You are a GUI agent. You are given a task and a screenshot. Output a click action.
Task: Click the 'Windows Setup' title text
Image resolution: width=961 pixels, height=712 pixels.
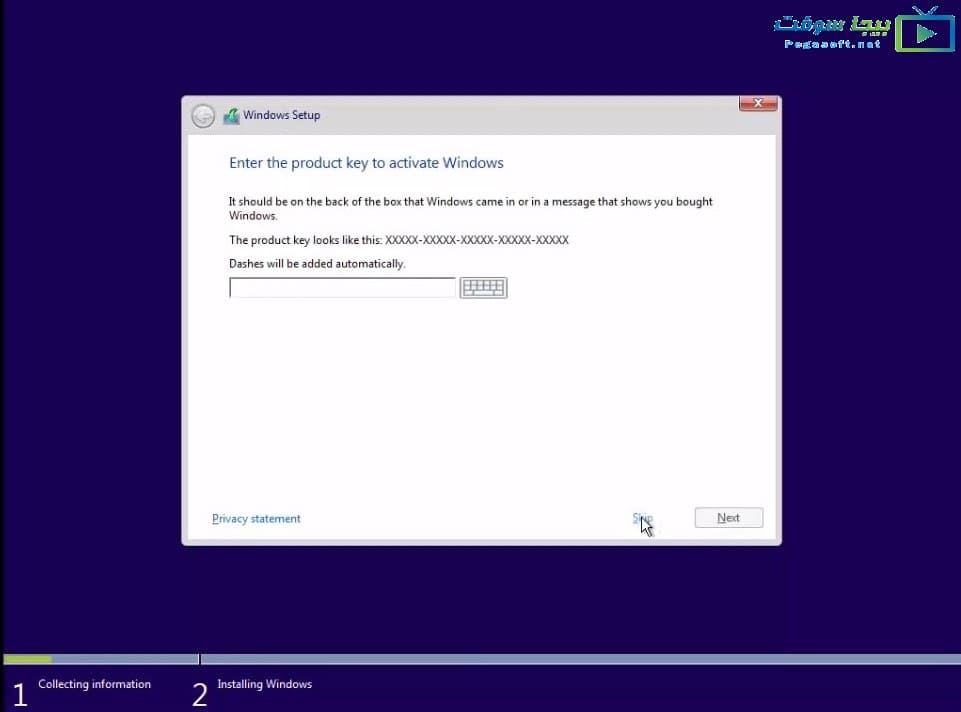281,115
